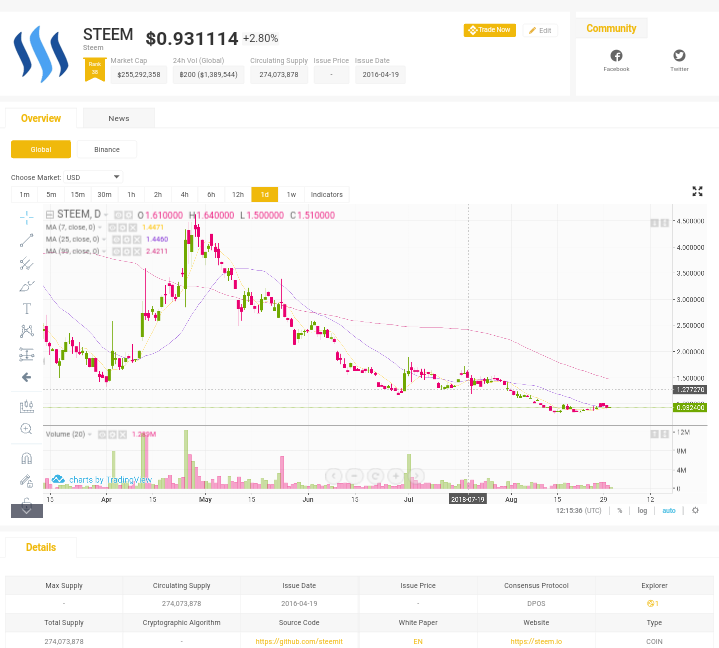The width and height of the screenshot is (719, 648).
Task: Open the EN white paper link
Action: [x=418, y=642]
